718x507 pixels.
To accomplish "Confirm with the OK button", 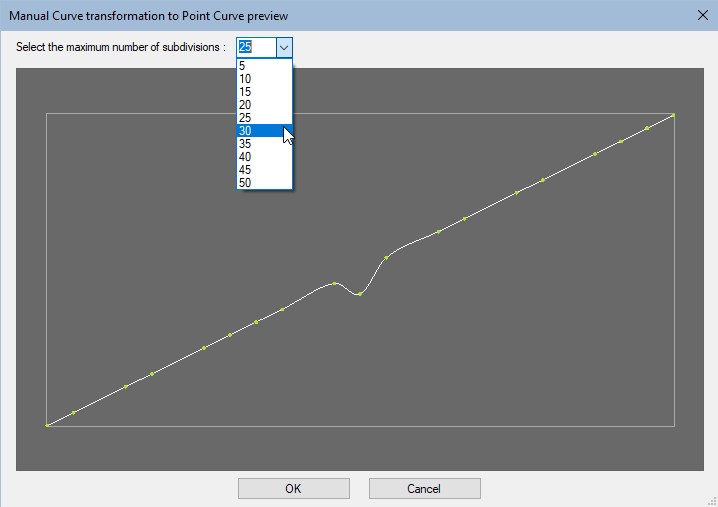I will (293, 489).
